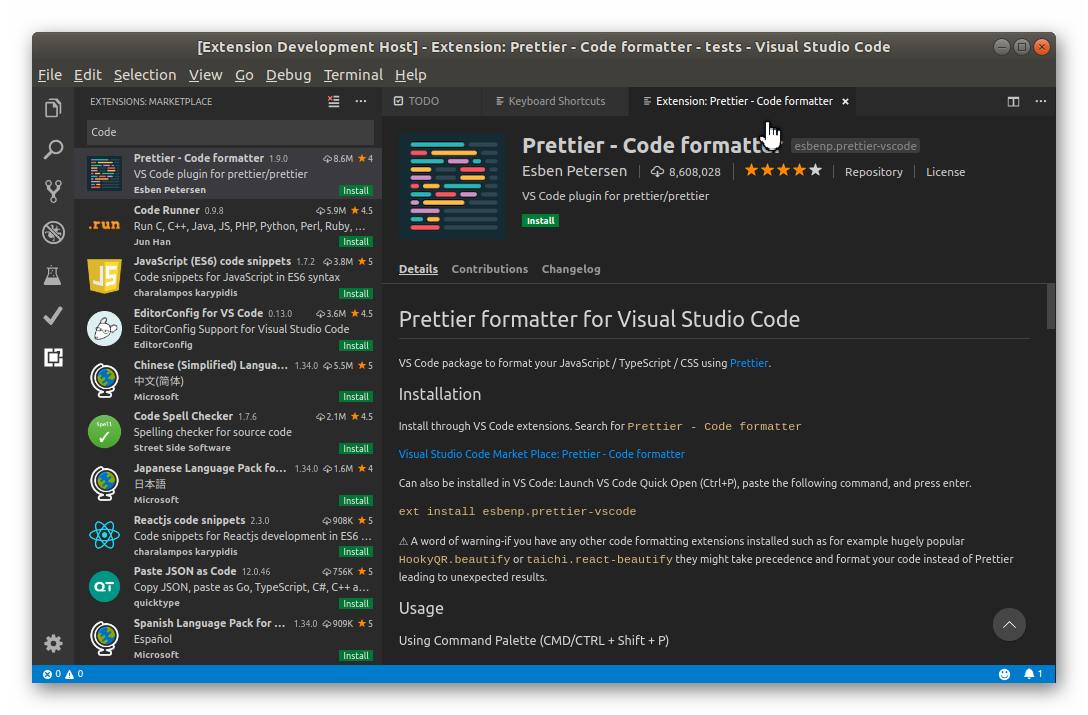Image resolution: width=1088 pixels, height=715 pixels.
Task: Install Chinese (Simplified) Language pack
Action: click(356, 396)
